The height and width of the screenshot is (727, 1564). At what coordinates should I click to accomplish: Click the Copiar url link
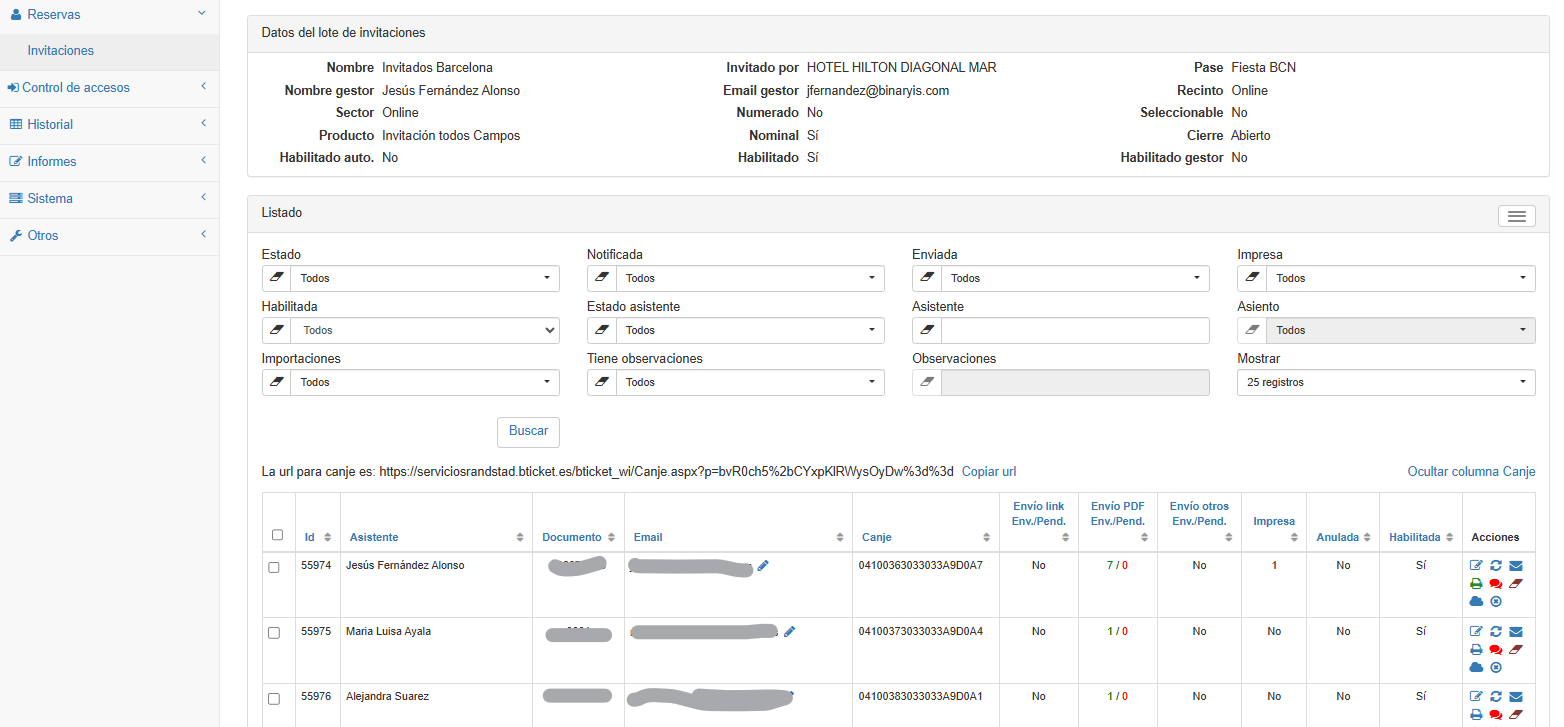pos(989,472)
